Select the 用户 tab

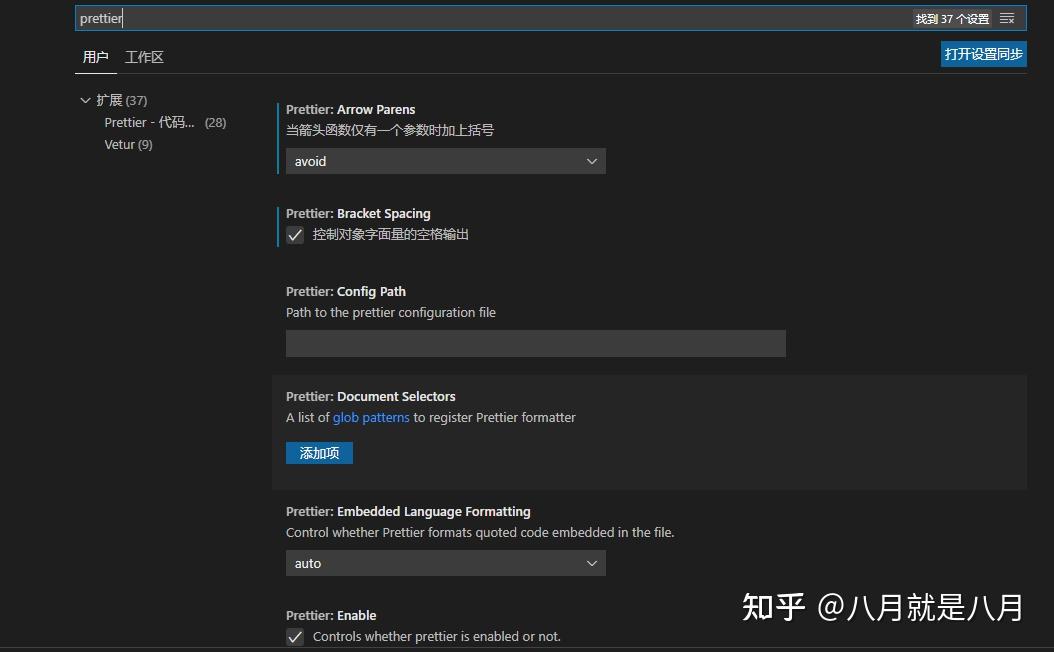[x=95, y=57]
